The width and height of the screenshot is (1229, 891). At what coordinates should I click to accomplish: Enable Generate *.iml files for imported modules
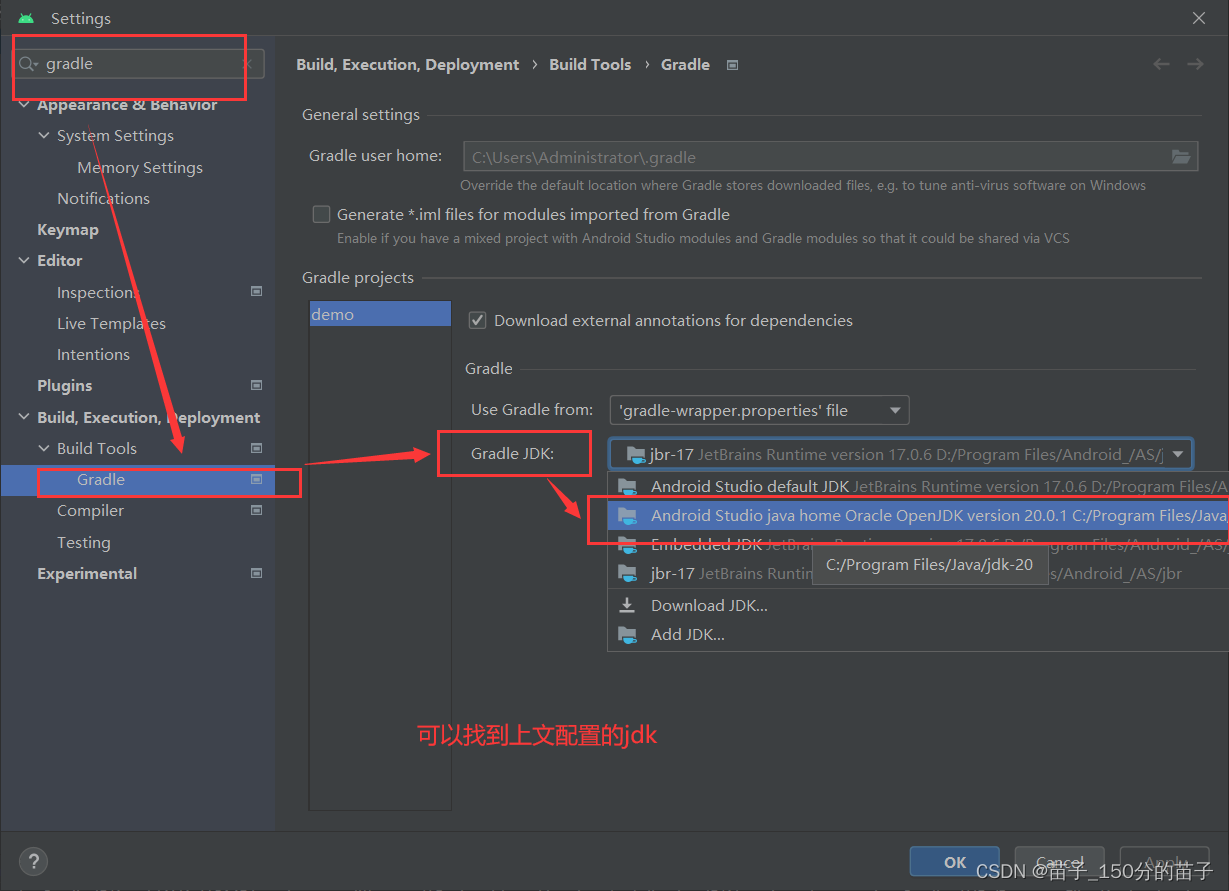[x=321, y=213]
